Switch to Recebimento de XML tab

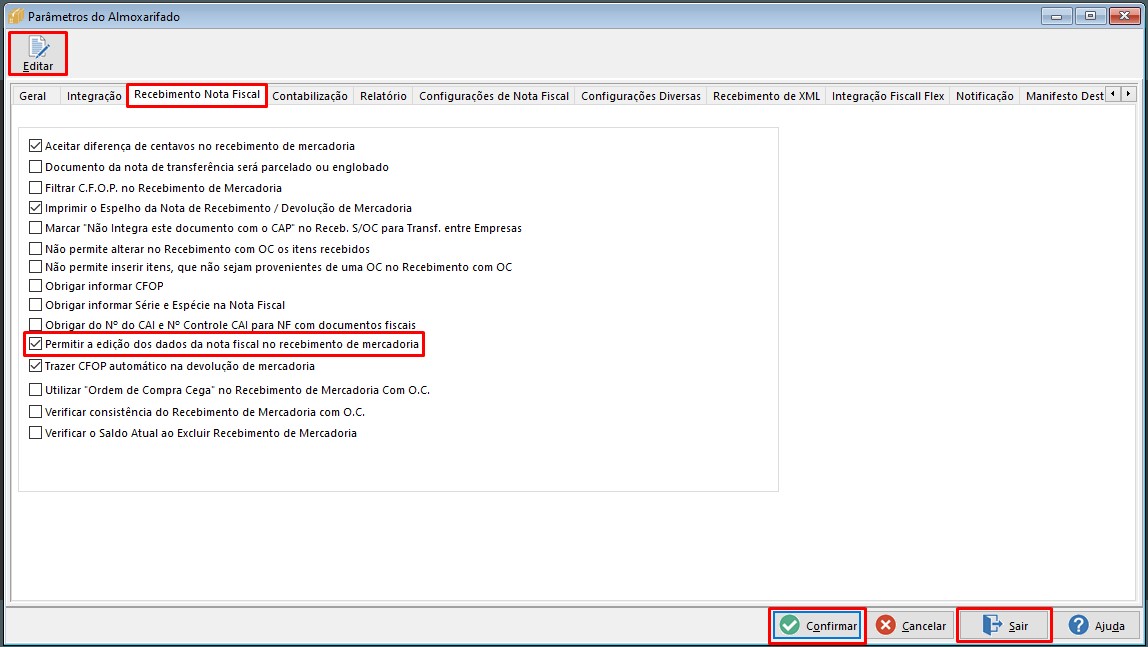[766, 96]
